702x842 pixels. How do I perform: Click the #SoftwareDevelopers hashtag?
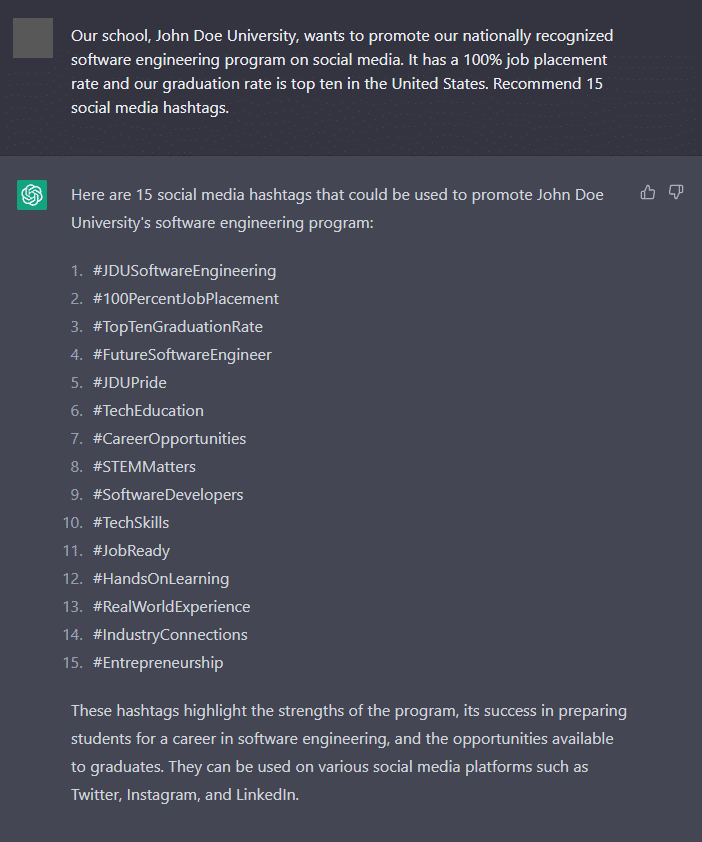click(168, 494)
